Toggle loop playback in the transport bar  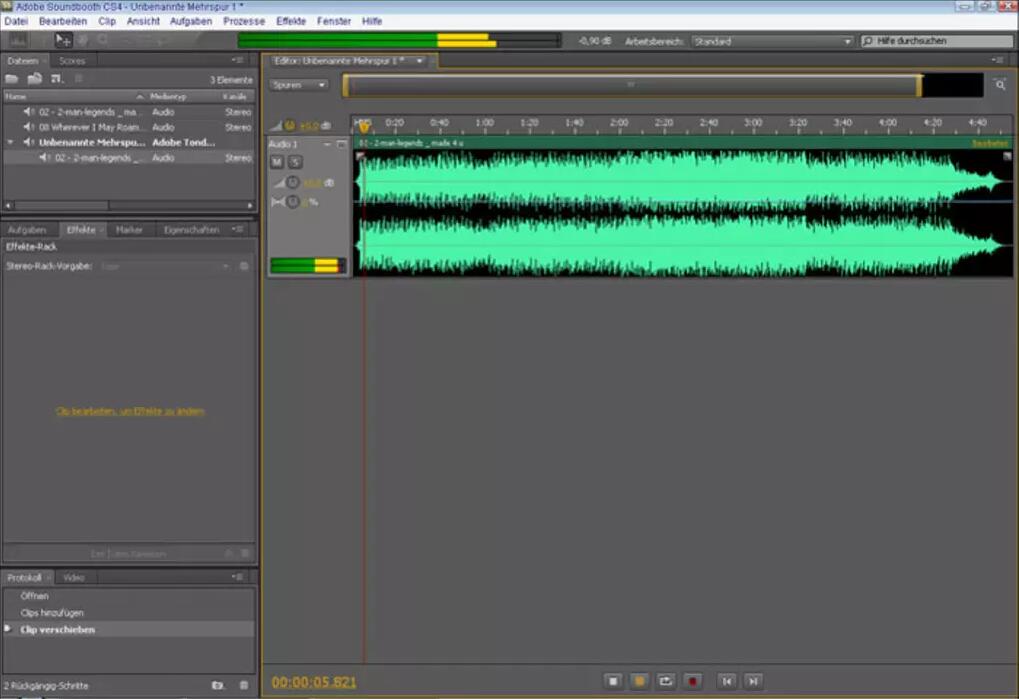coord(665,681)
